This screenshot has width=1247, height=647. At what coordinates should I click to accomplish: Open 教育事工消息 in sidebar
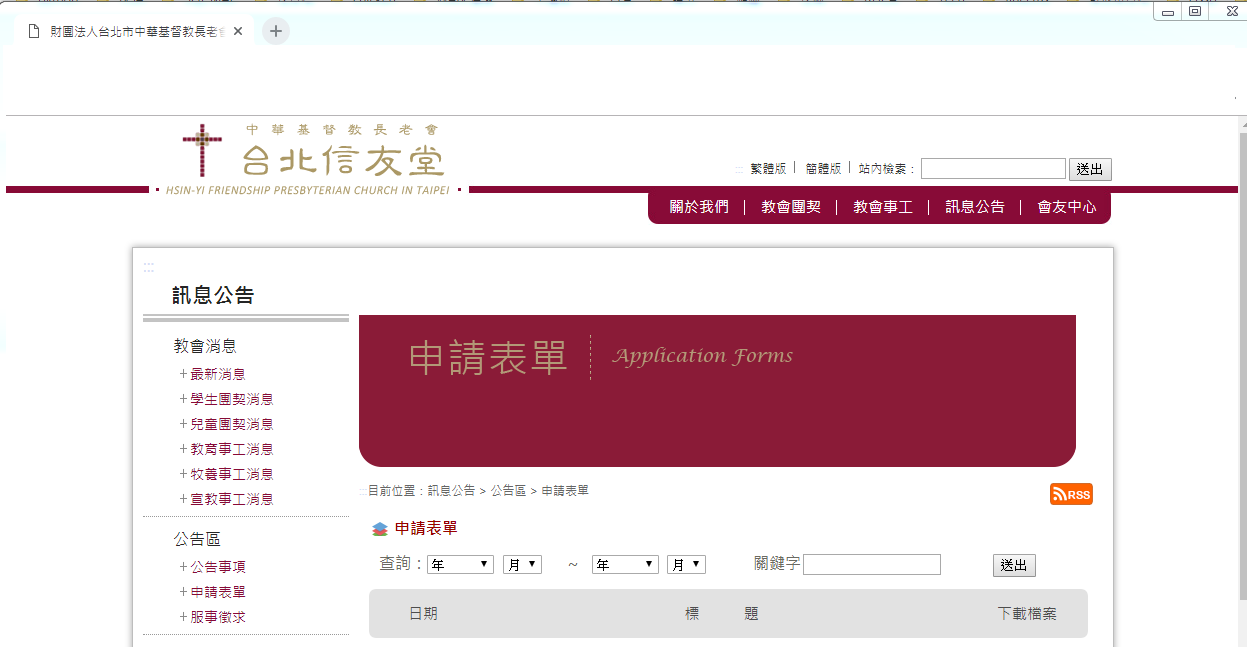[x=232, y=449]
